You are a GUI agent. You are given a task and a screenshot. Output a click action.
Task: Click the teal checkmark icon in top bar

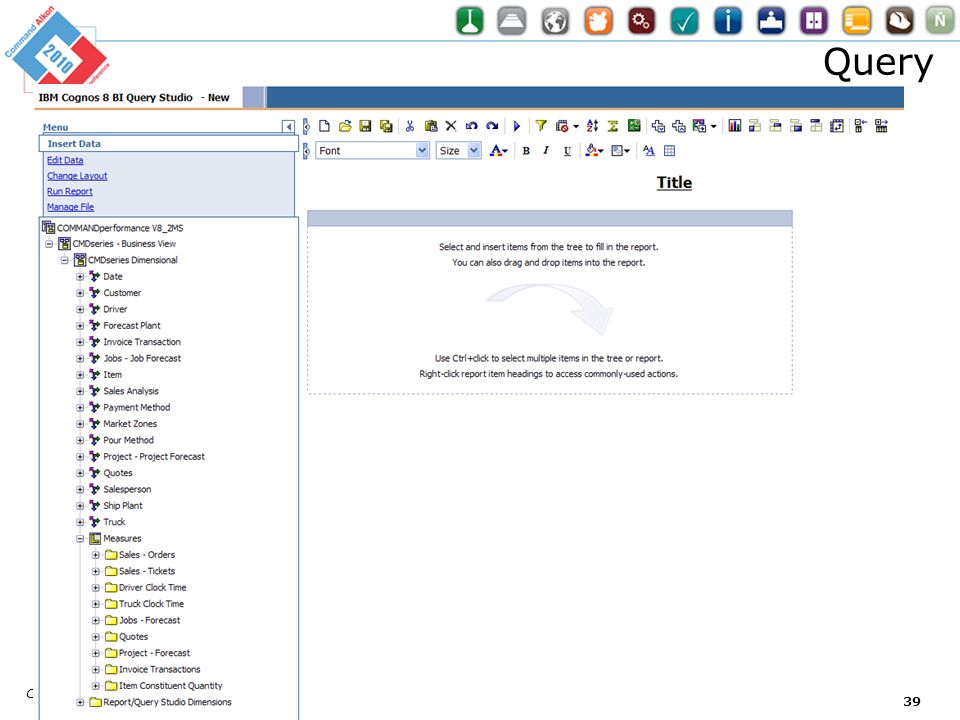coord(684,21)
